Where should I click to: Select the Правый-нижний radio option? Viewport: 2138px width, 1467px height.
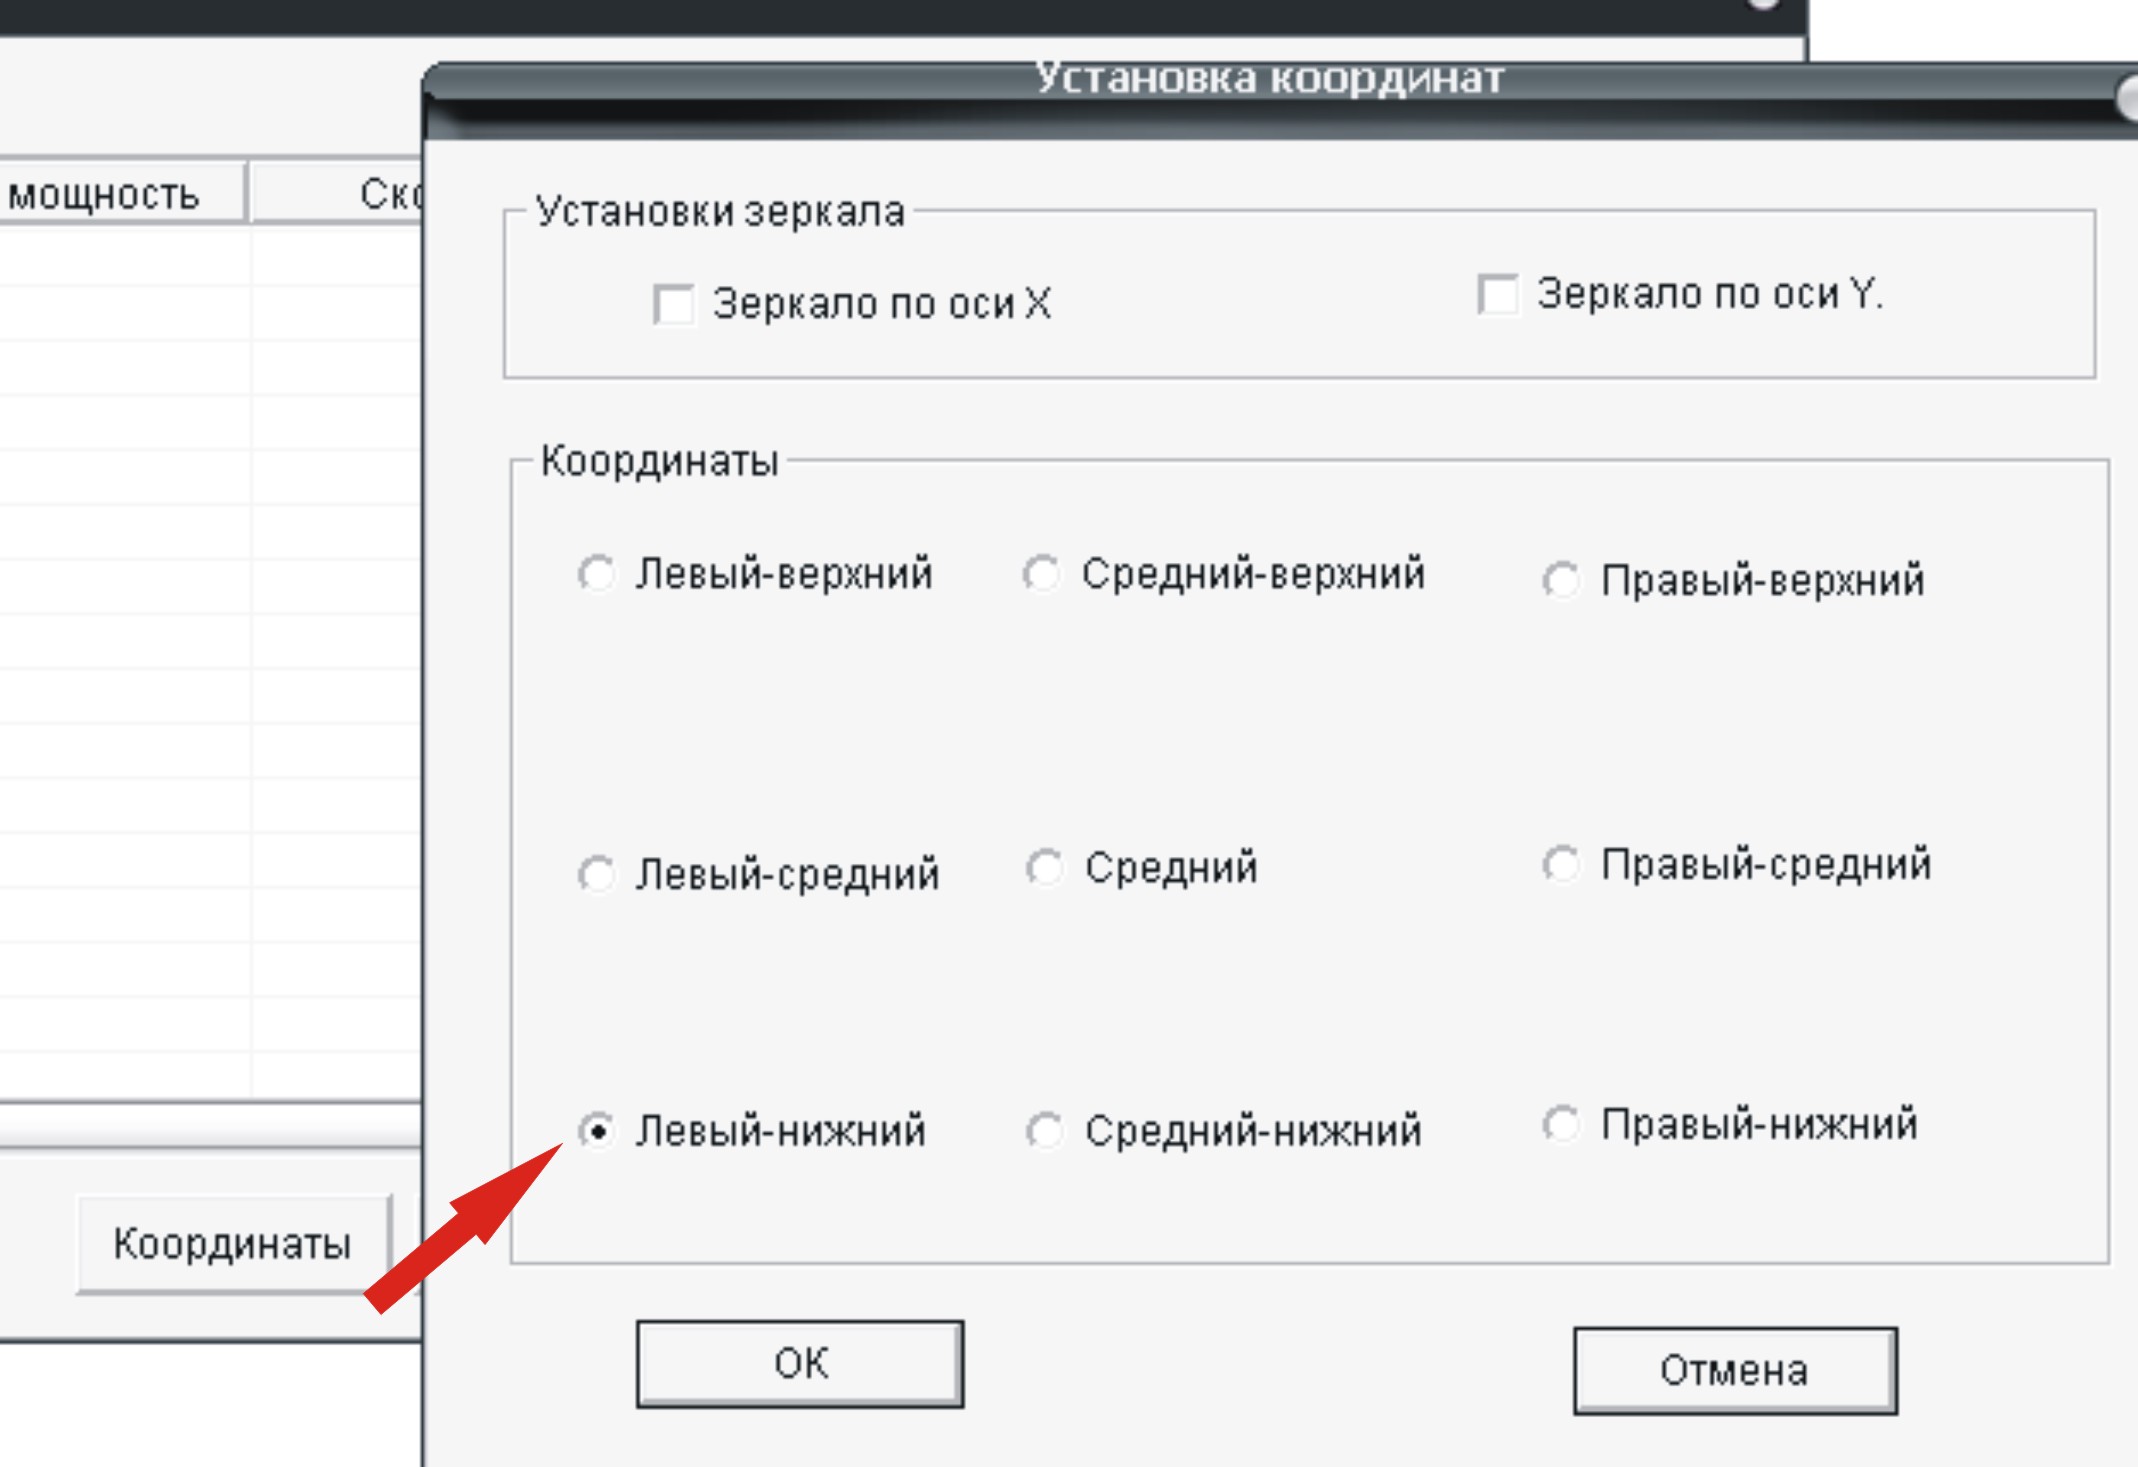[1561, 1124]
